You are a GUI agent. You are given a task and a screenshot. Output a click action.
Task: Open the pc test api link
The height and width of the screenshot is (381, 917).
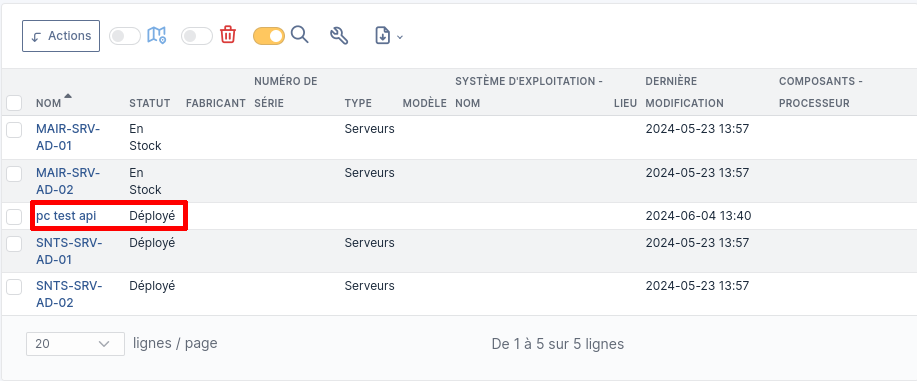(66, 216)
